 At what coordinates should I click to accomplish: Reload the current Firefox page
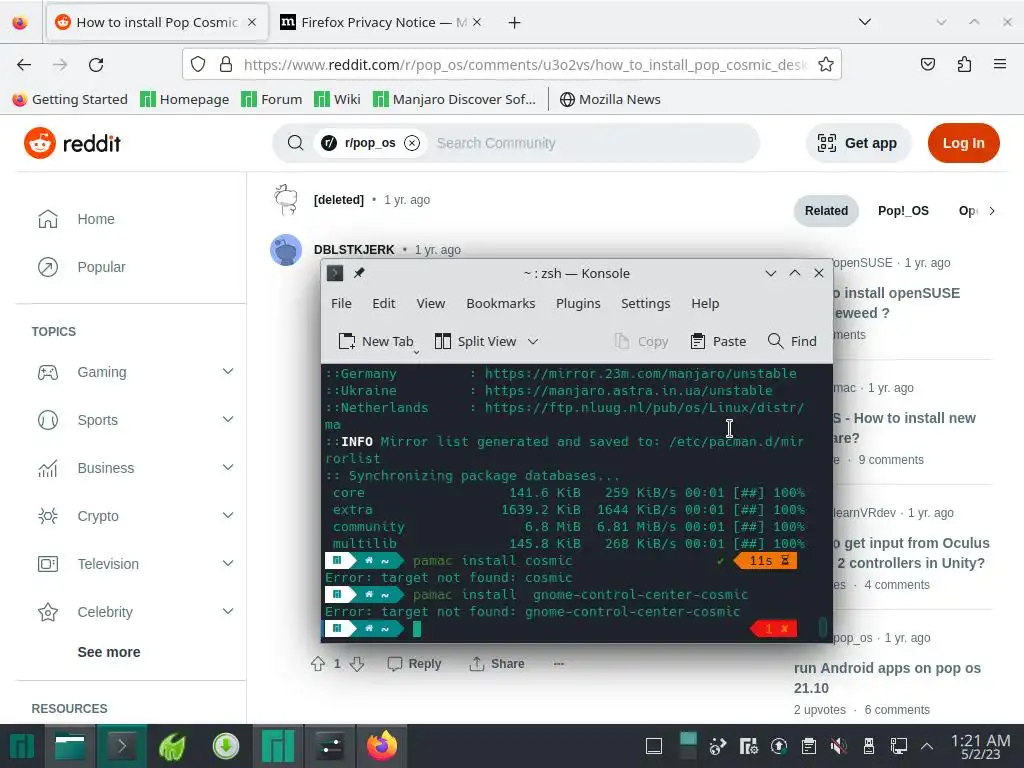(96, 65)
